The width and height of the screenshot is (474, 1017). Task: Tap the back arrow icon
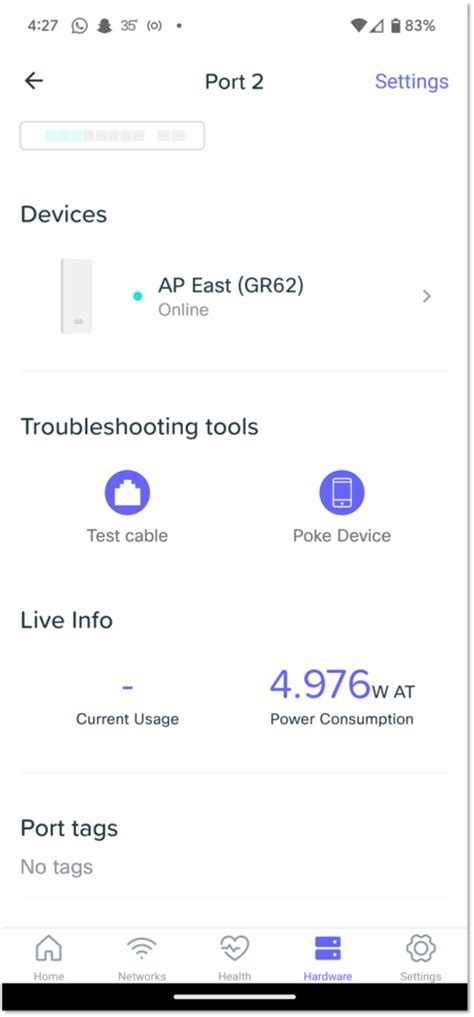(34, 80)
